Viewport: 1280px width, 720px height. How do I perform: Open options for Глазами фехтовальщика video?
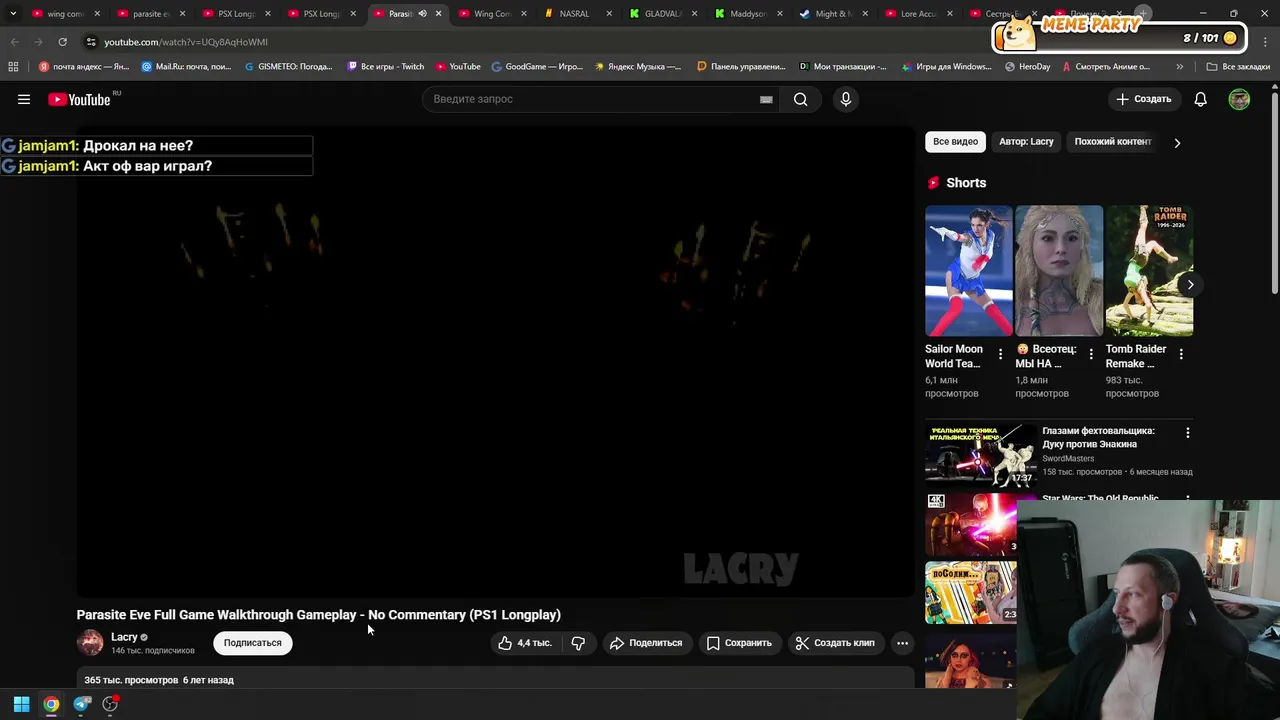[1187, 433]
